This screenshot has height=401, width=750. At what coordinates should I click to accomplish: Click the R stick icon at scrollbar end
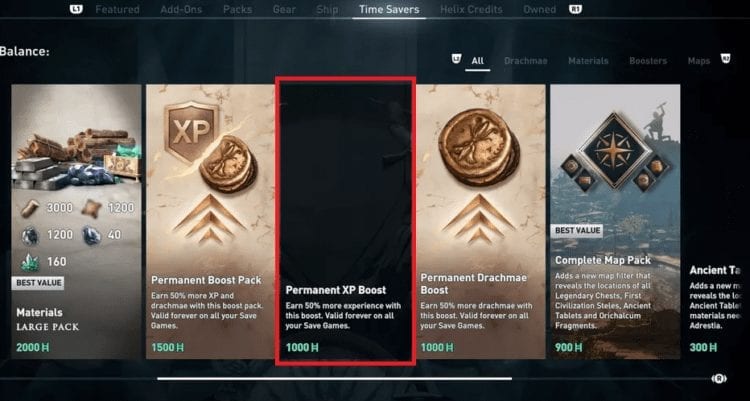(719, 379)
